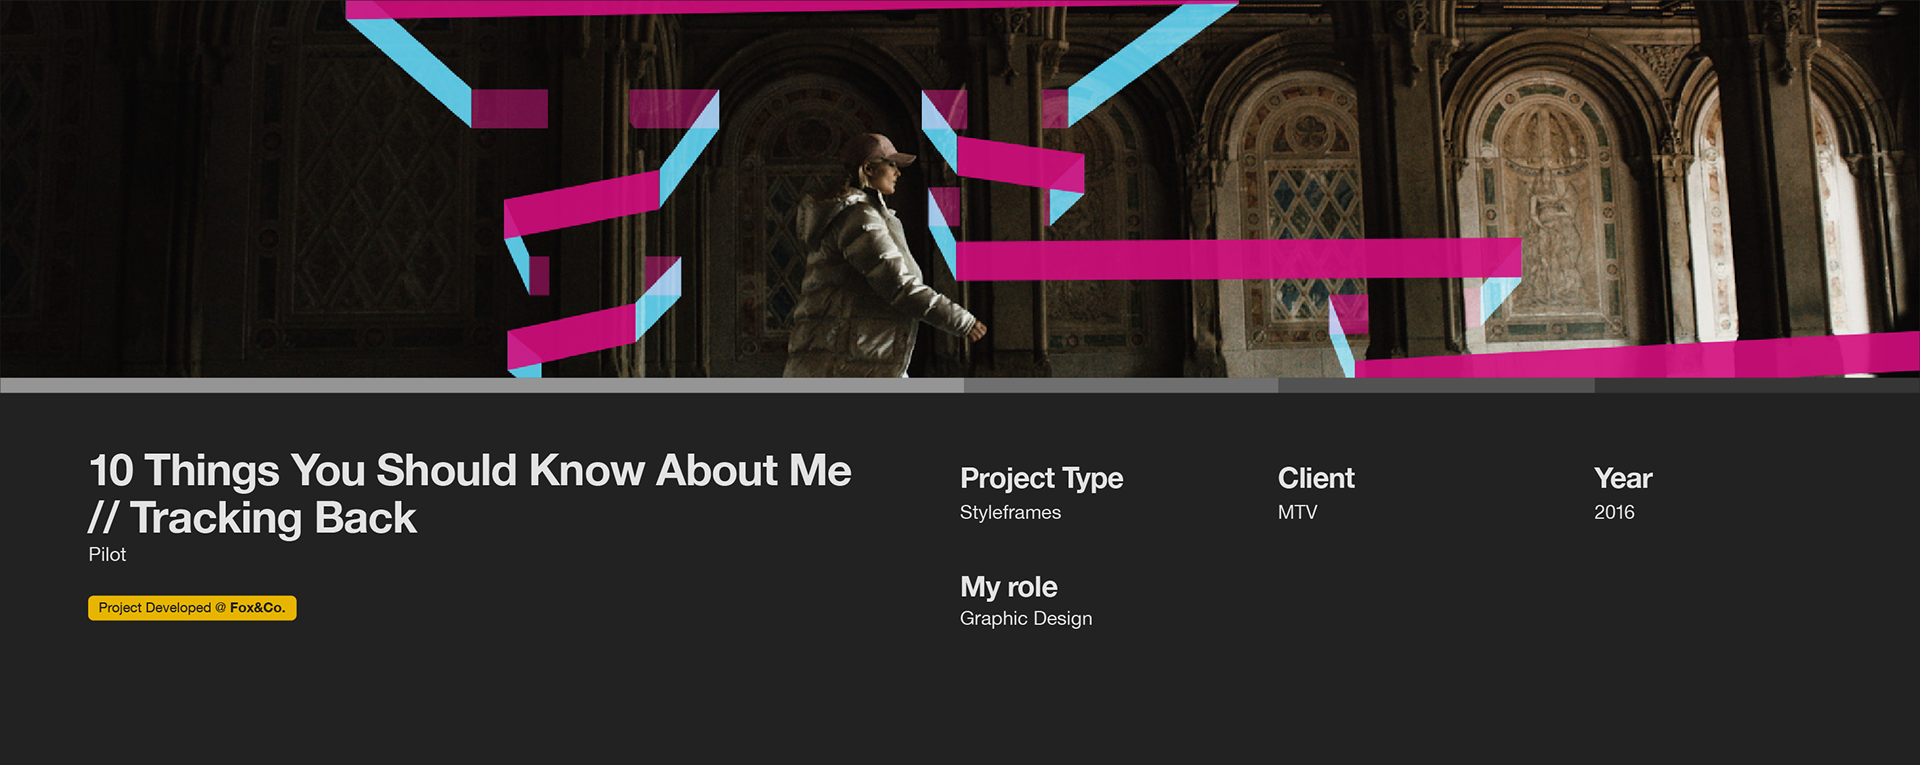Click the '10 Things You Should Know' title line
The image size is (1920, 765).
470,471
